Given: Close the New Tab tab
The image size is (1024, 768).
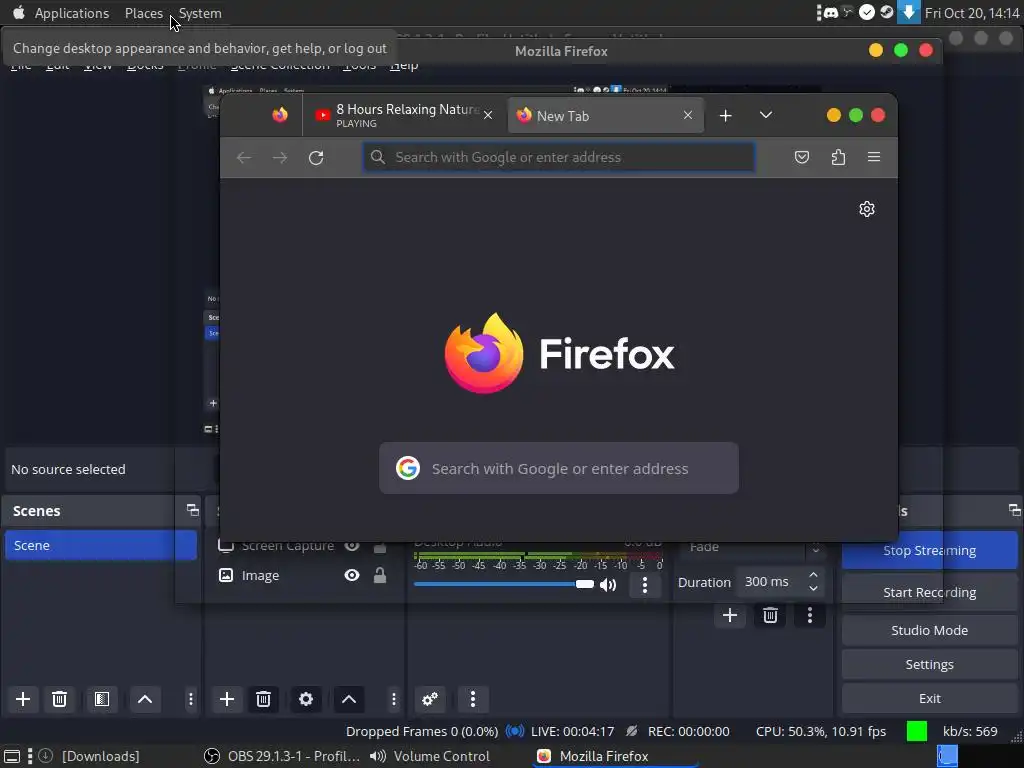Looking at the screenshot, I should point(688,116).
